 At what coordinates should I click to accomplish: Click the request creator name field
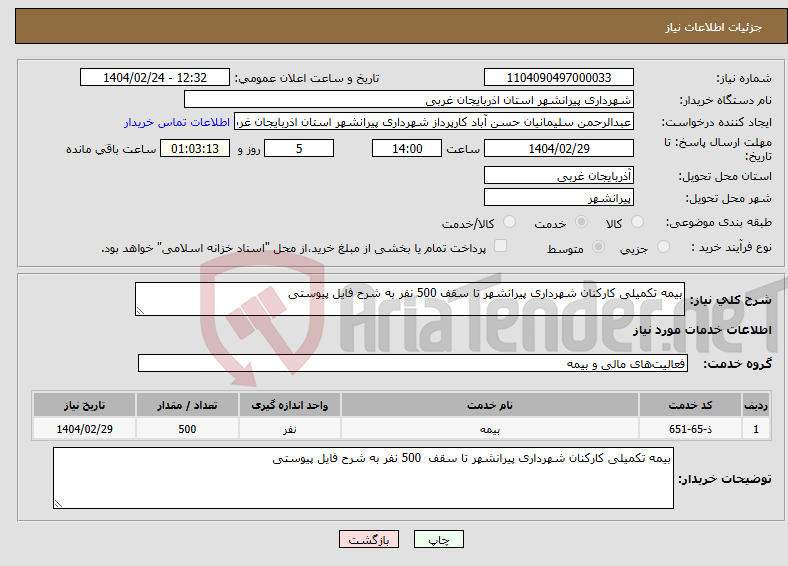pos(434,122)
